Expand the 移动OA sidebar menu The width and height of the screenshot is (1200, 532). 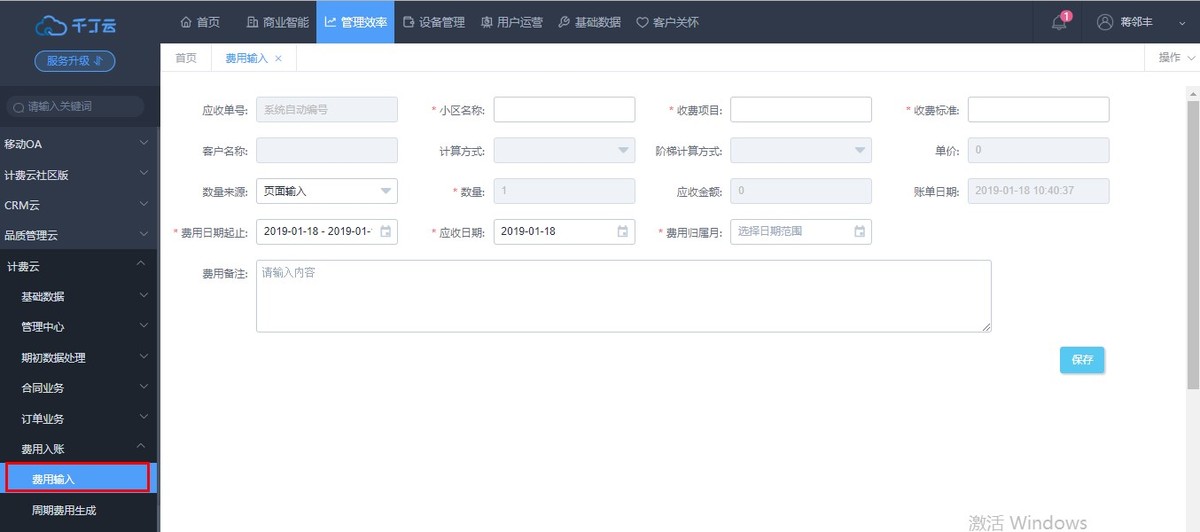pyautogui.click(x=79, y=144)
